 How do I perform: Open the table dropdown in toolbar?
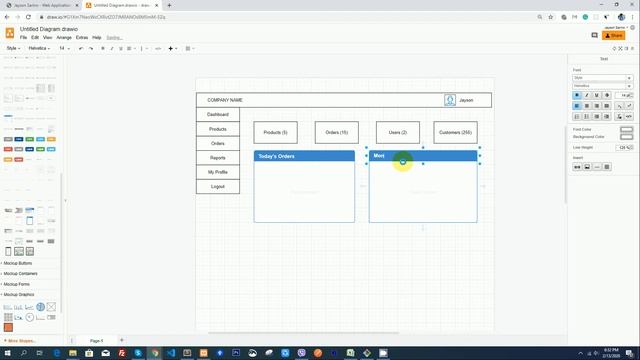pos(190,49)
